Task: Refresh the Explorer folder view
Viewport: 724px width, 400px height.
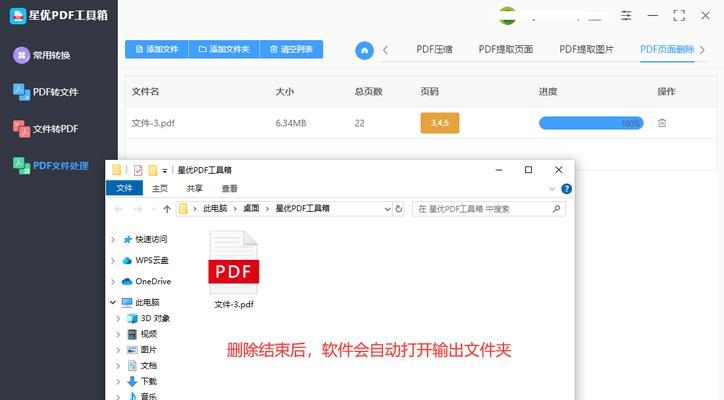Action: (x=398, y=209)
